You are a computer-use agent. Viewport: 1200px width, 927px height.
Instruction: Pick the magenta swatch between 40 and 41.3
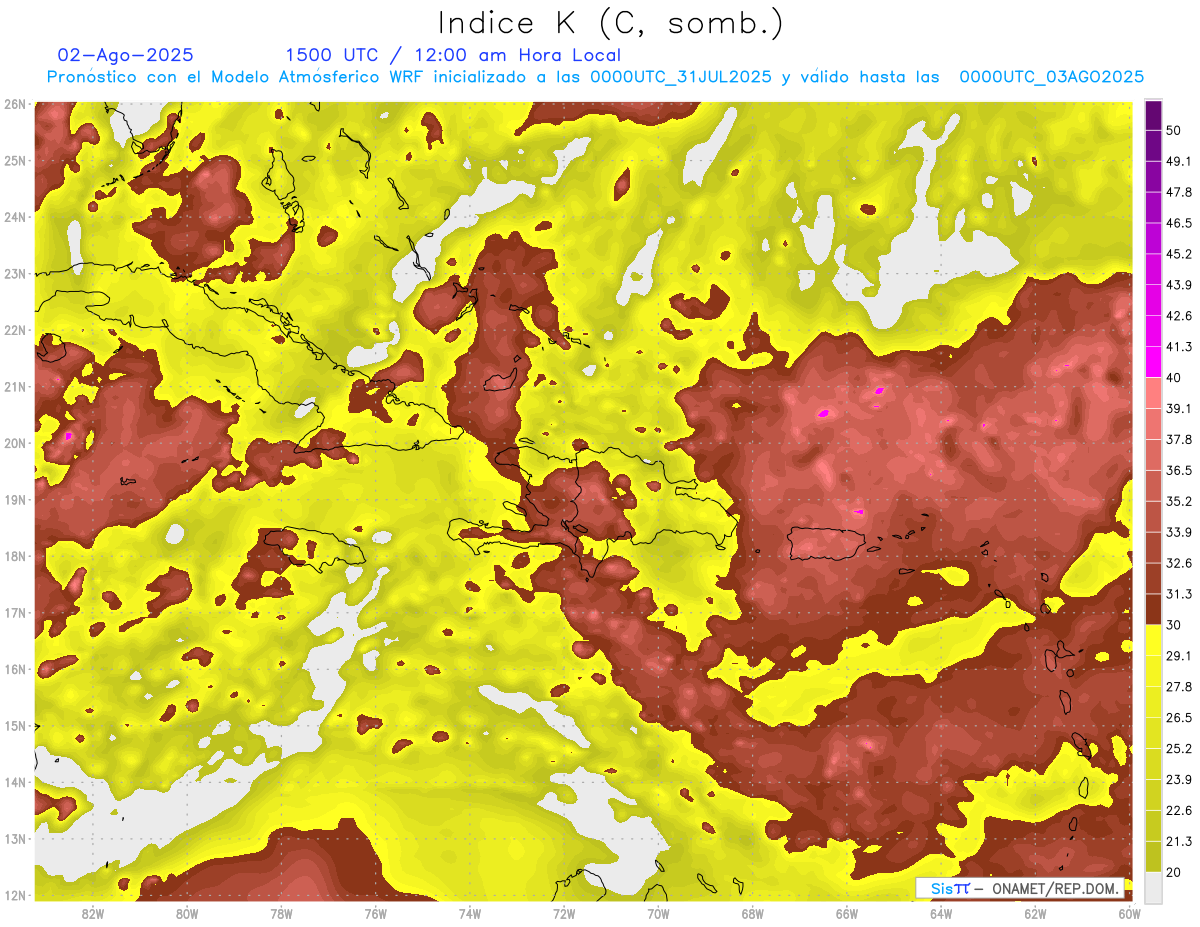[1153, 362]
